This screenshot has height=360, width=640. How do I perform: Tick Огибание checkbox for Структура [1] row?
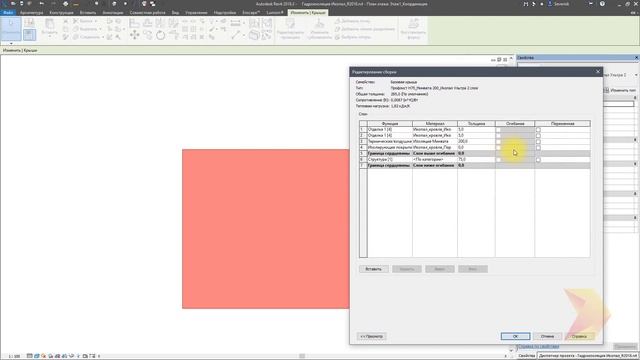pyautogui.click(x=498, y=160)
